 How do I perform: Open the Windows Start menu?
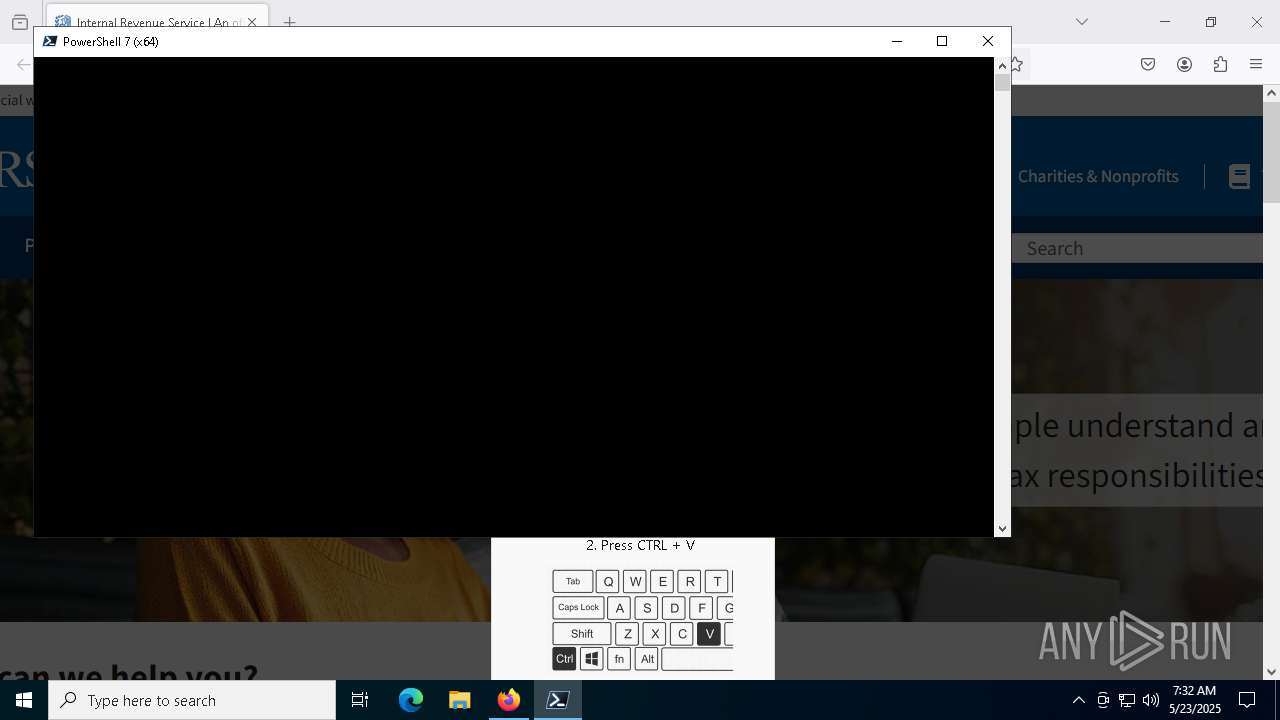[24, 700]
